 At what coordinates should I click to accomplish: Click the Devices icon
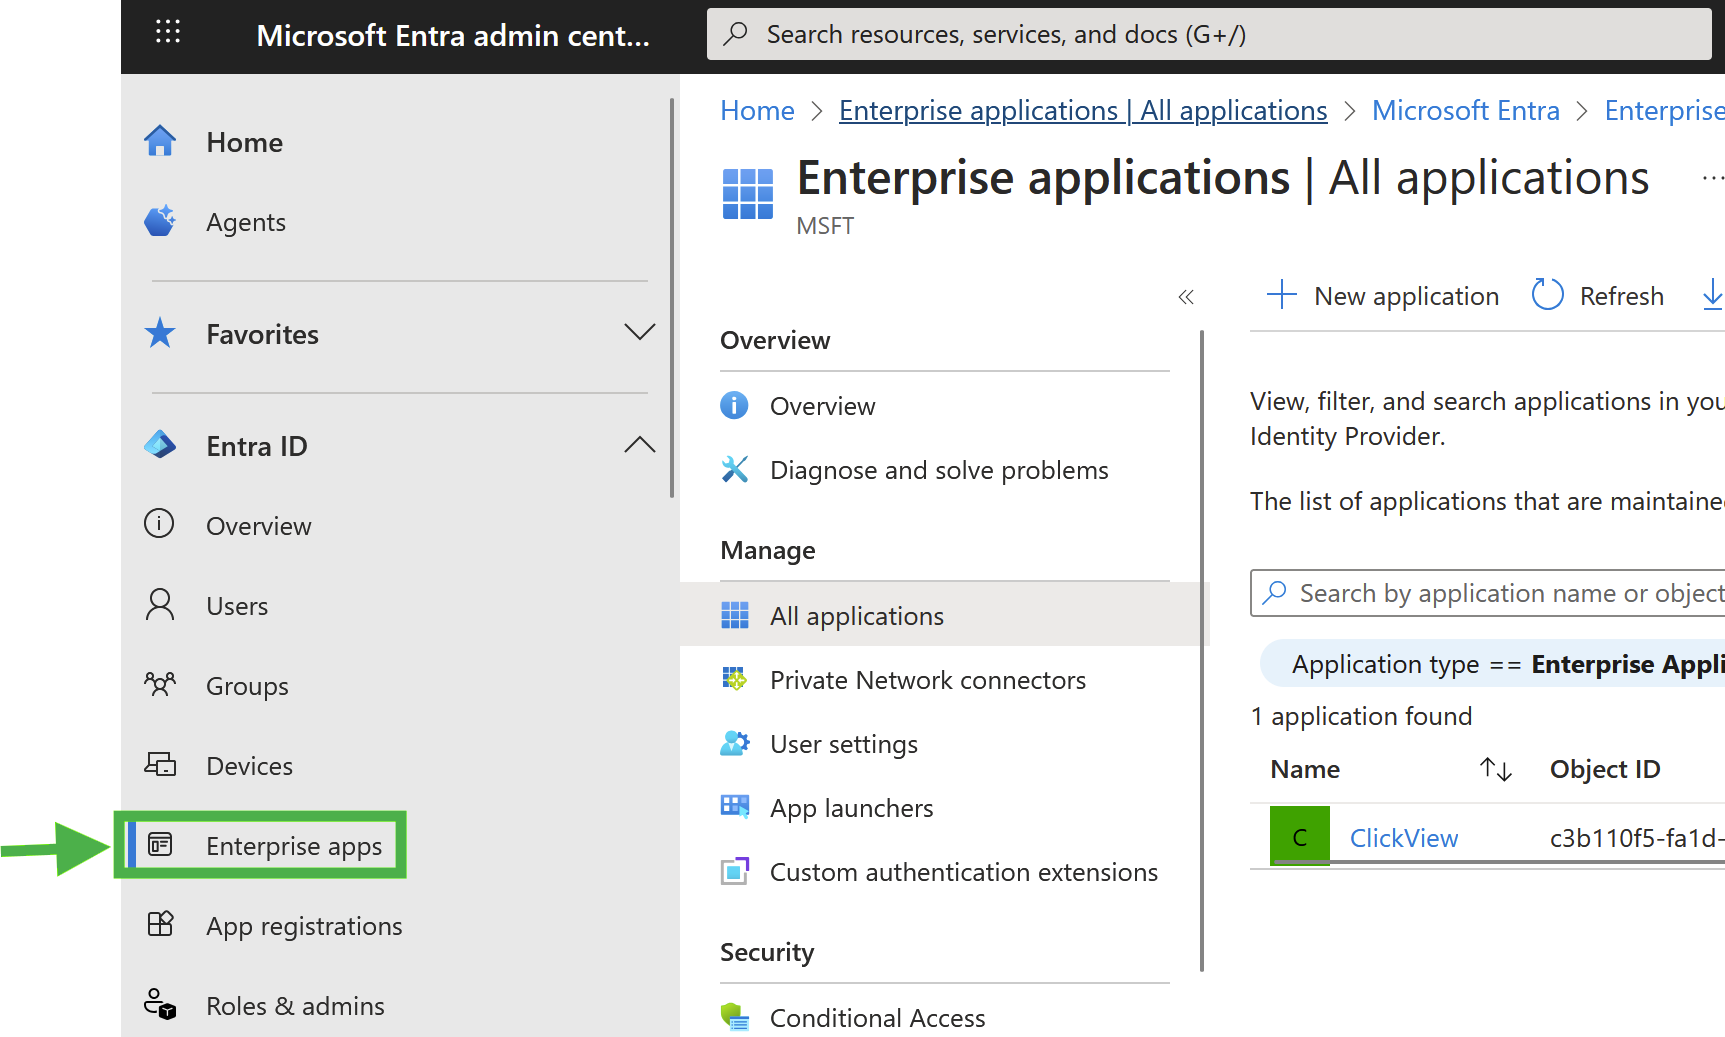pos(160,765)
